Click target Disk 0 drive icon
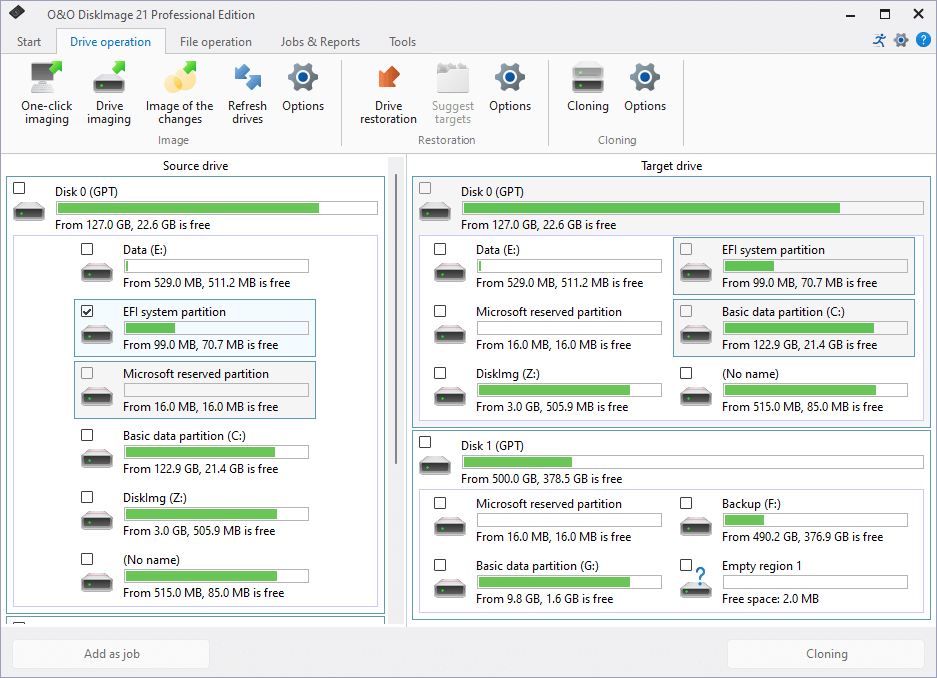Viewport: 937px width, 678px height. click(435, 211)
